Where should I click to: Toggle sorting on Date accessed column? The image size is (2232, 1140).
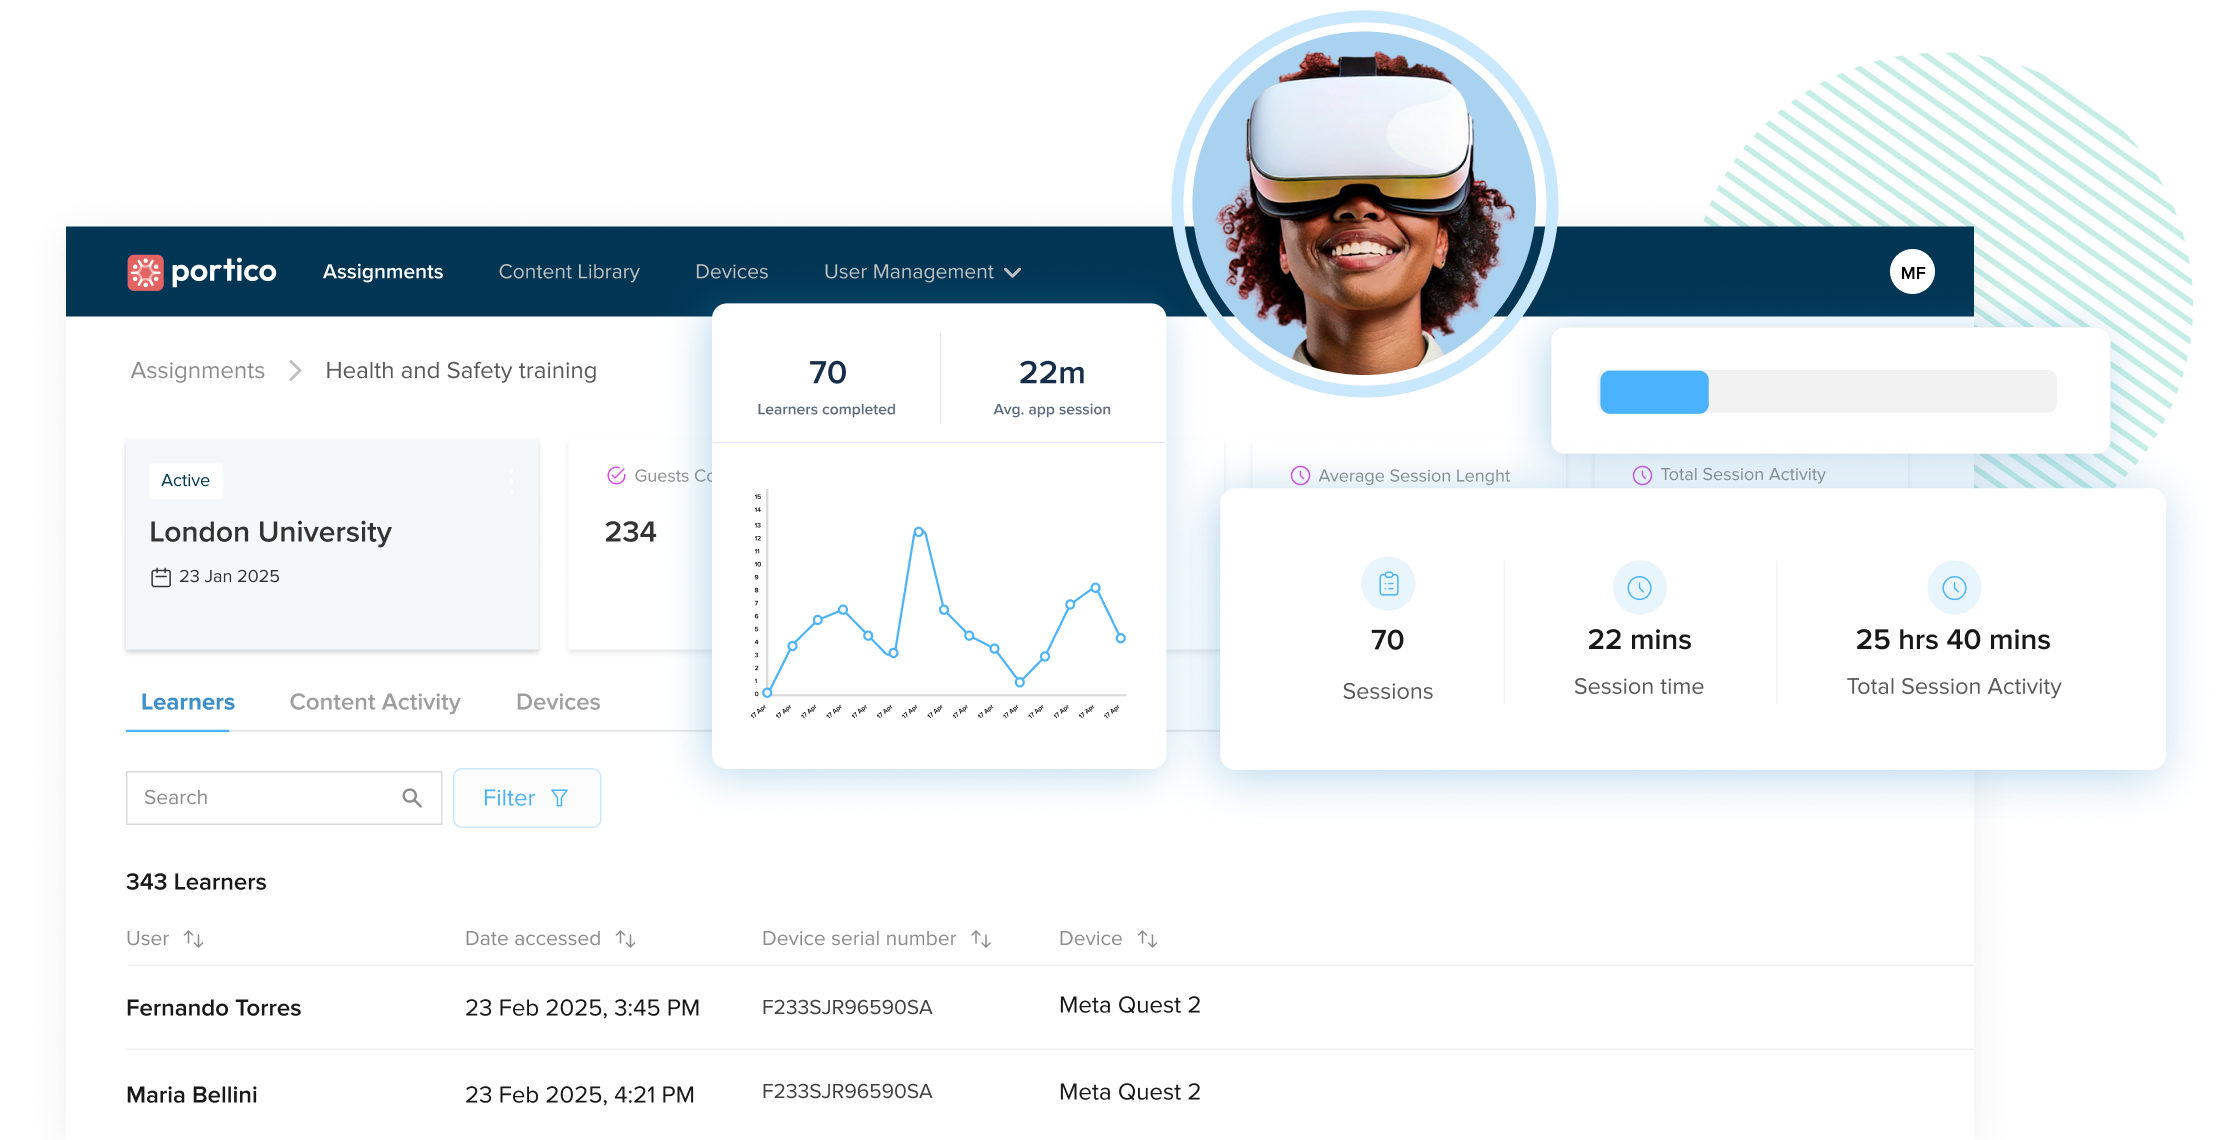point(626,938)
